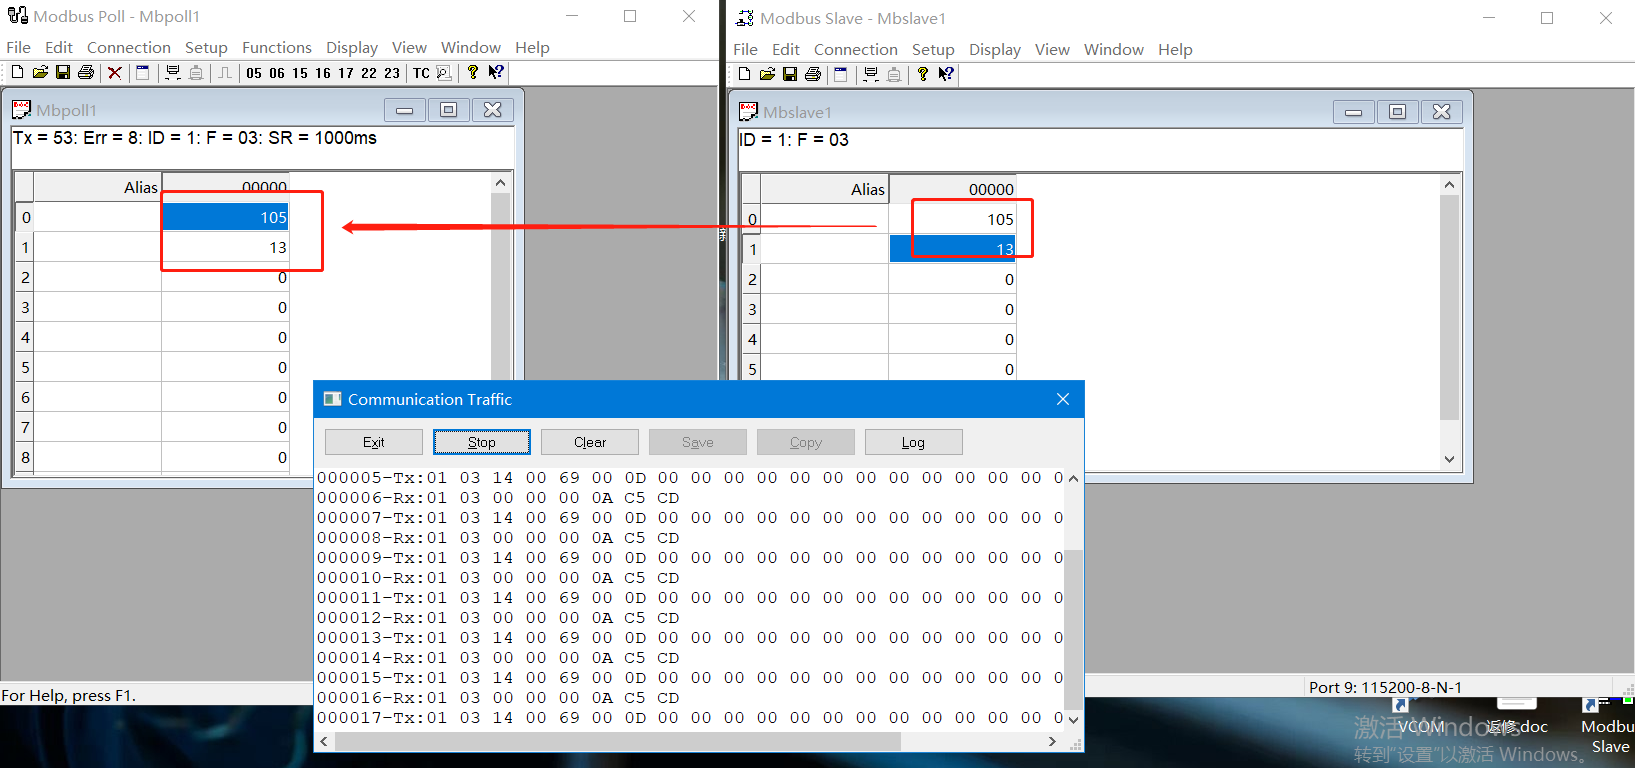Click the New document icon in Modbus Poll

click(17, 73)
